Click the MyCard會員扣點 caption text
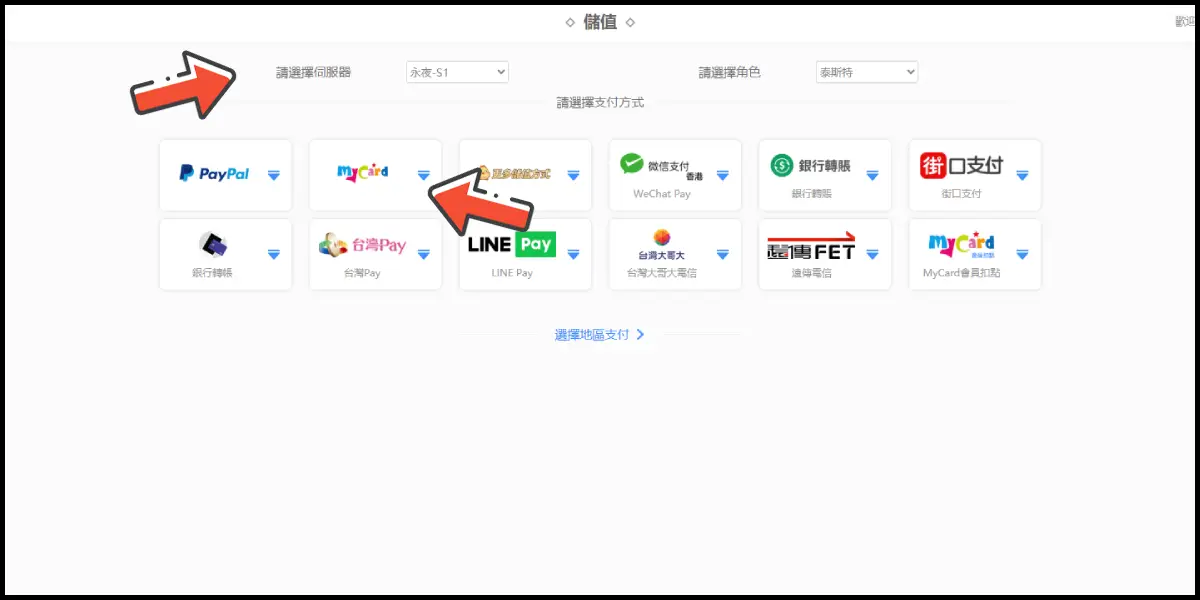The height and width of the screenshot is (600, 1200). (961, 273)
